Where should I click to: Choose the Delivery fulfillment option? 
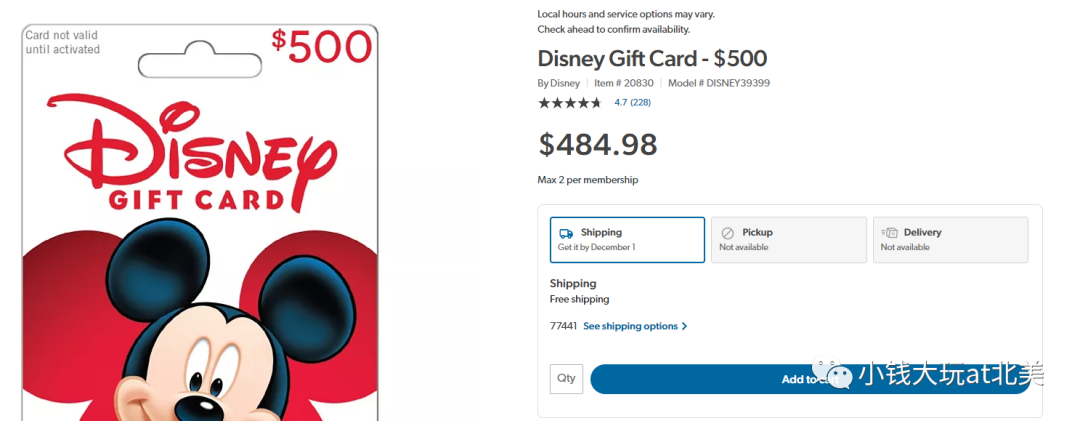point(950,240)
